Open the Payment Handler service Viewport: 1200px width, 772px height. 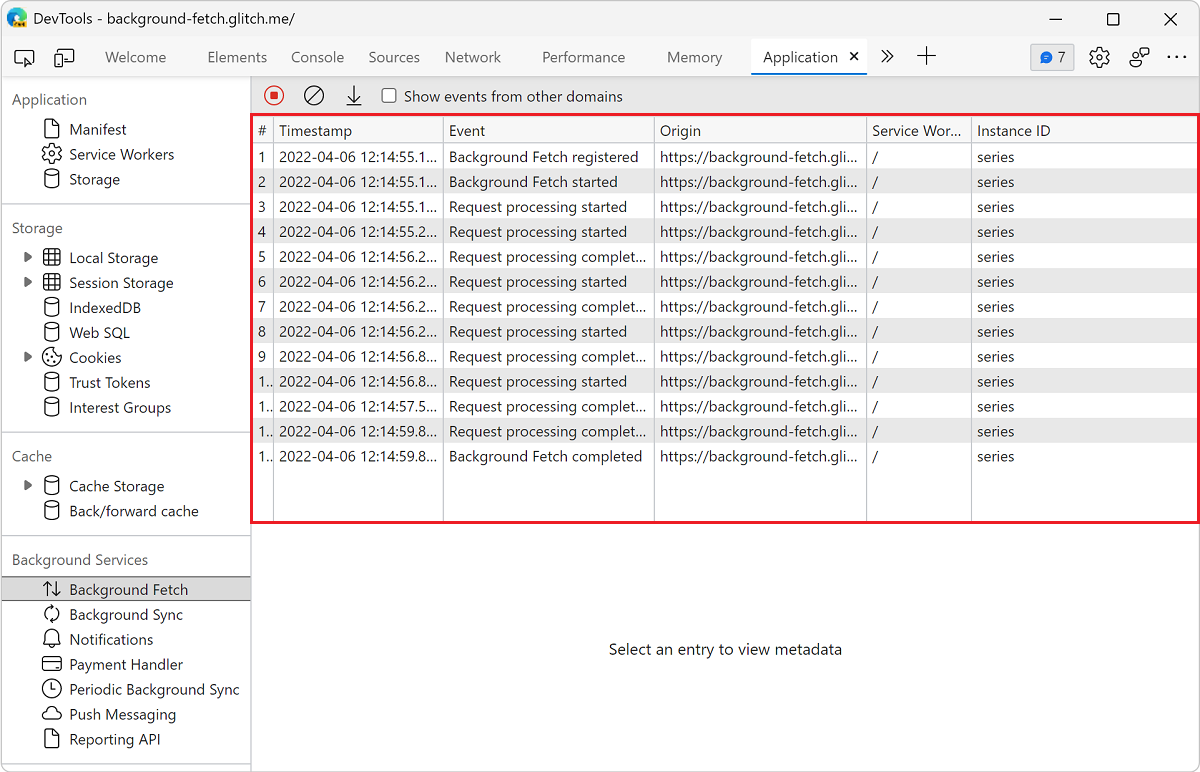[126, 664]
